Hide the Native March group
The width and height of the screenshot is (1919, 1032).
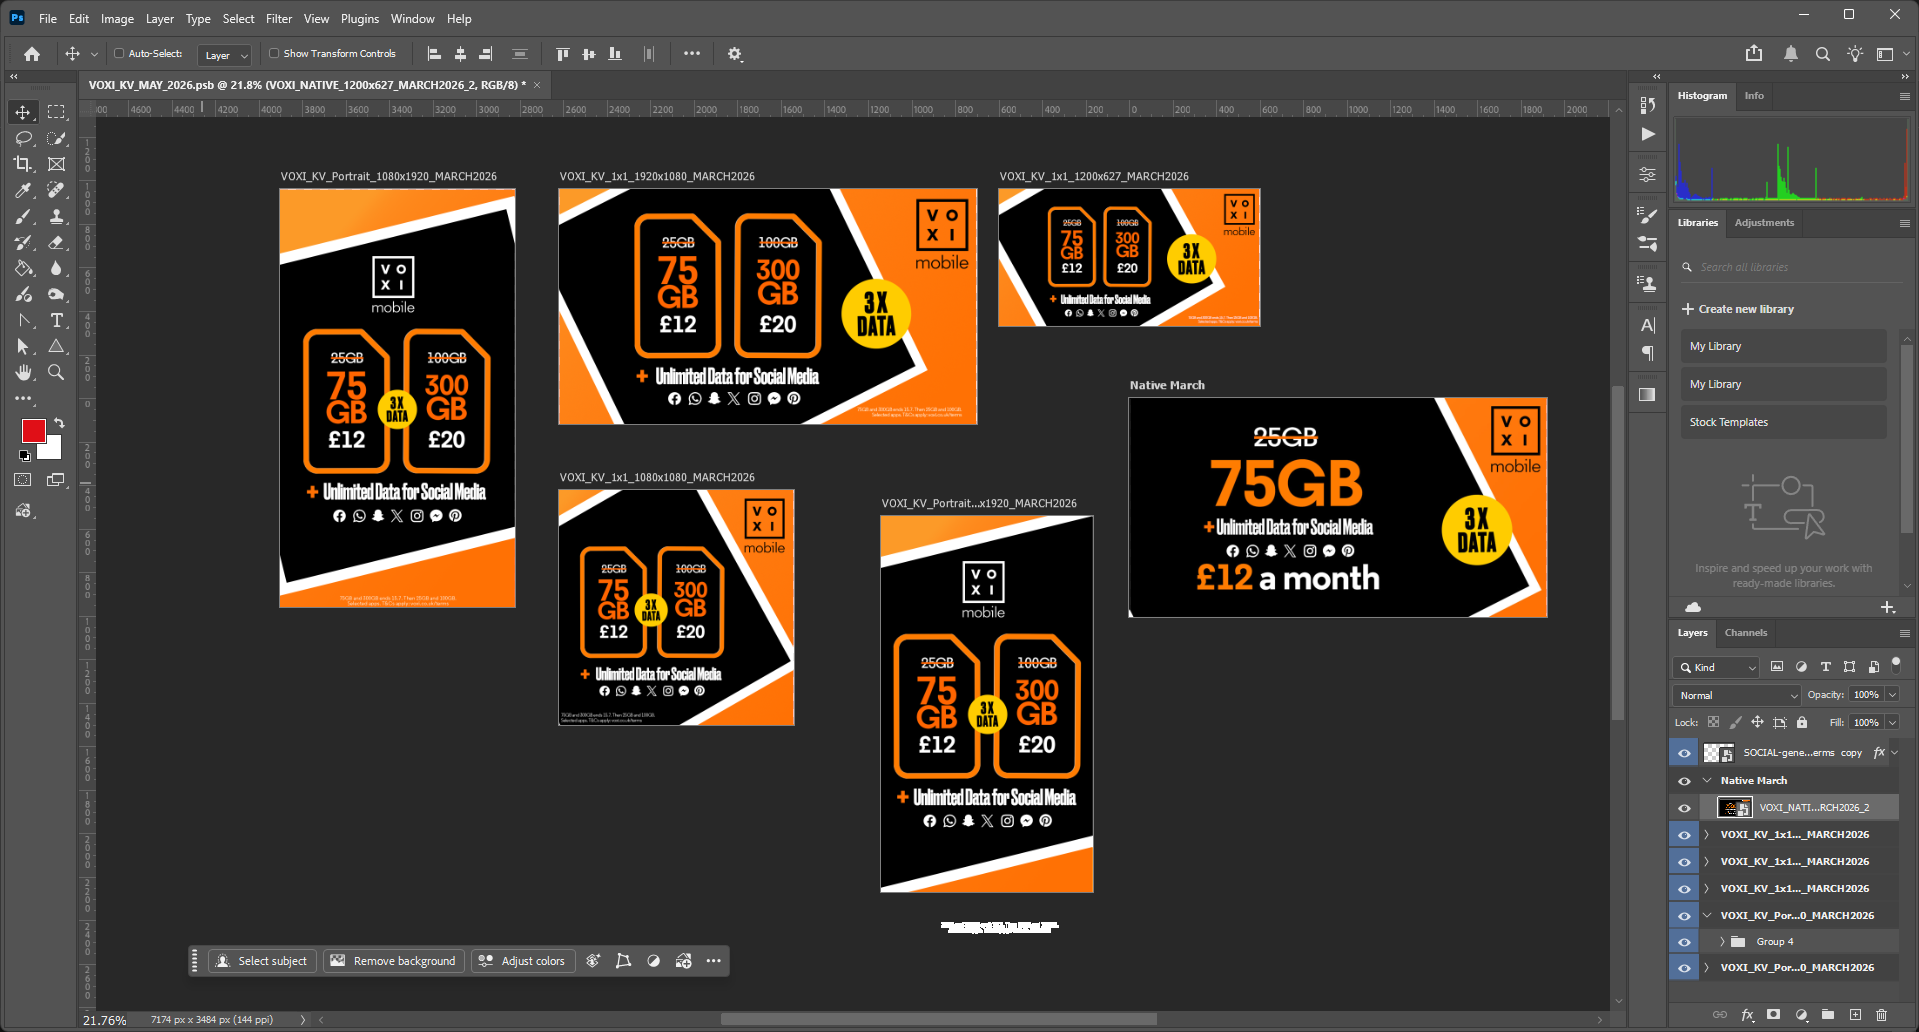point(1684,781)
